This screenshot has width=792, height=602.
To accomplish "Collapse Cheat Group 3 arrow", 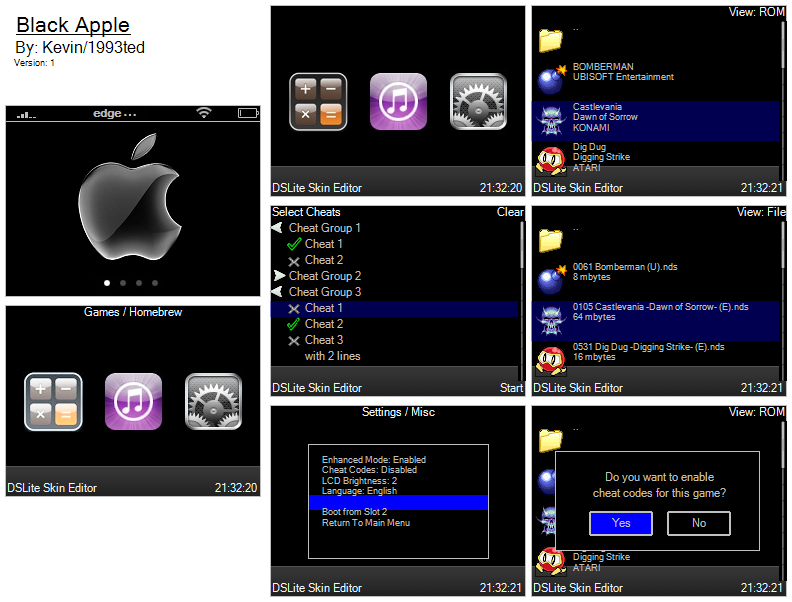I will [x=277, y=291].
